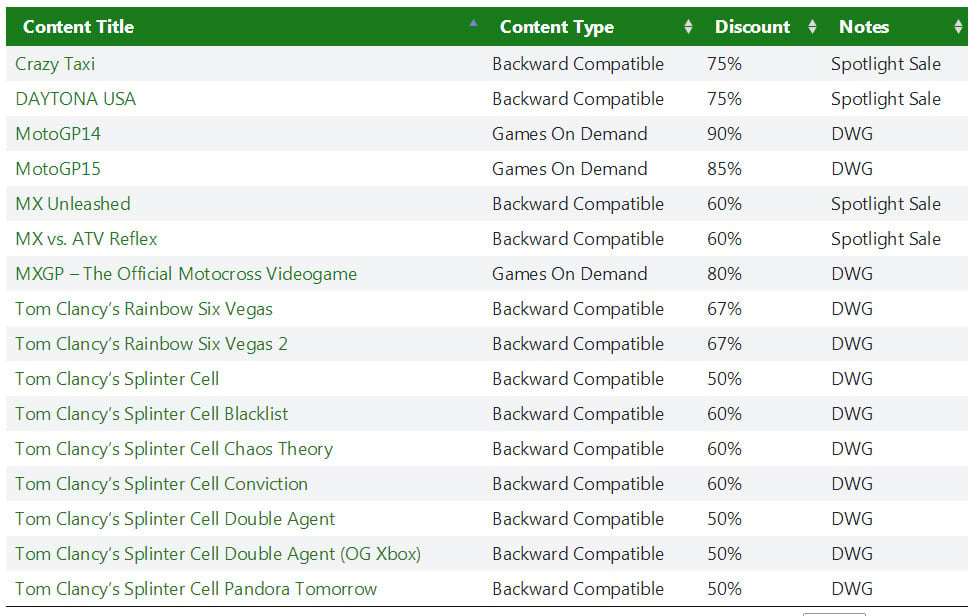This screenshot has width=980, height=616.
Task: Select the MotoGP14 title link
Action: tap(58, 134)
